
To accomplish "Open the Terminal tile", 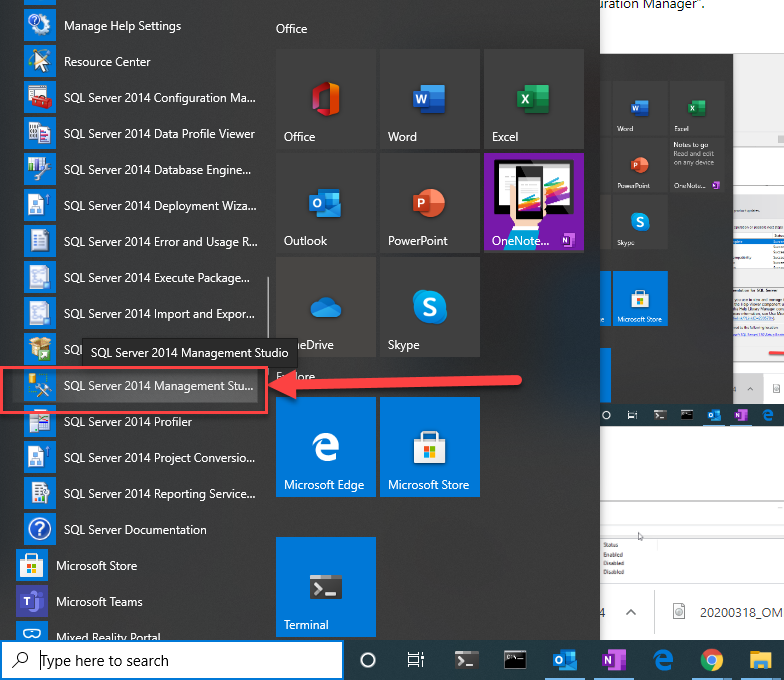I will tap(326, 587).
